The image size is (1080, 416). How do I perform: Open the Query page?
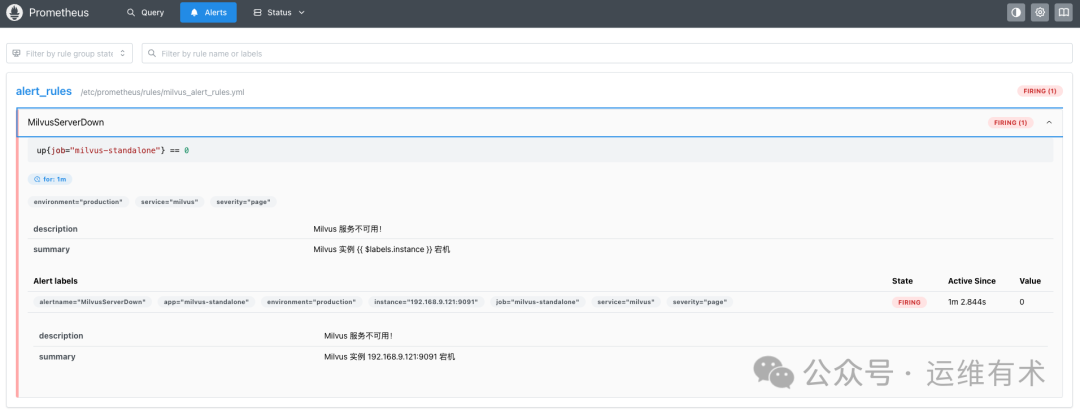145,12
